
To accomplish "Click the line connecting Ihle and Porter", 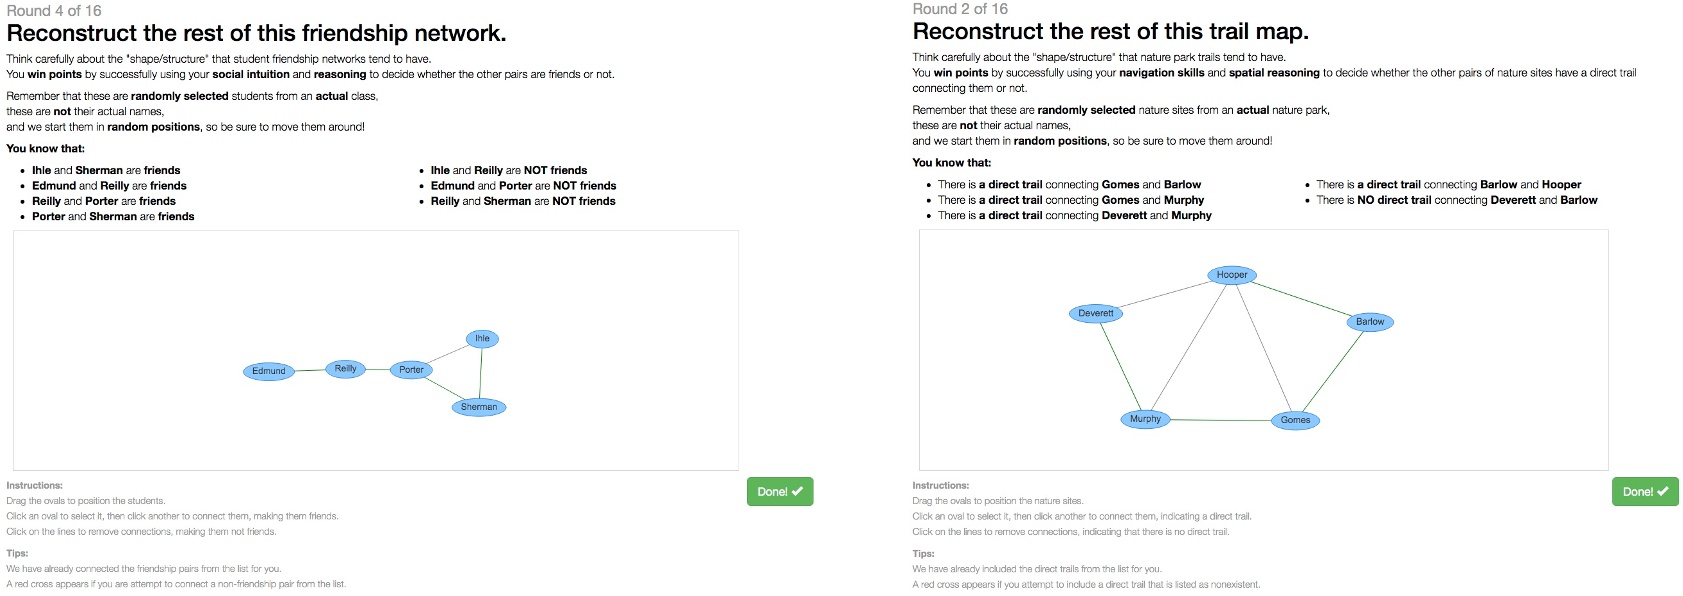I will pos(448,354).
